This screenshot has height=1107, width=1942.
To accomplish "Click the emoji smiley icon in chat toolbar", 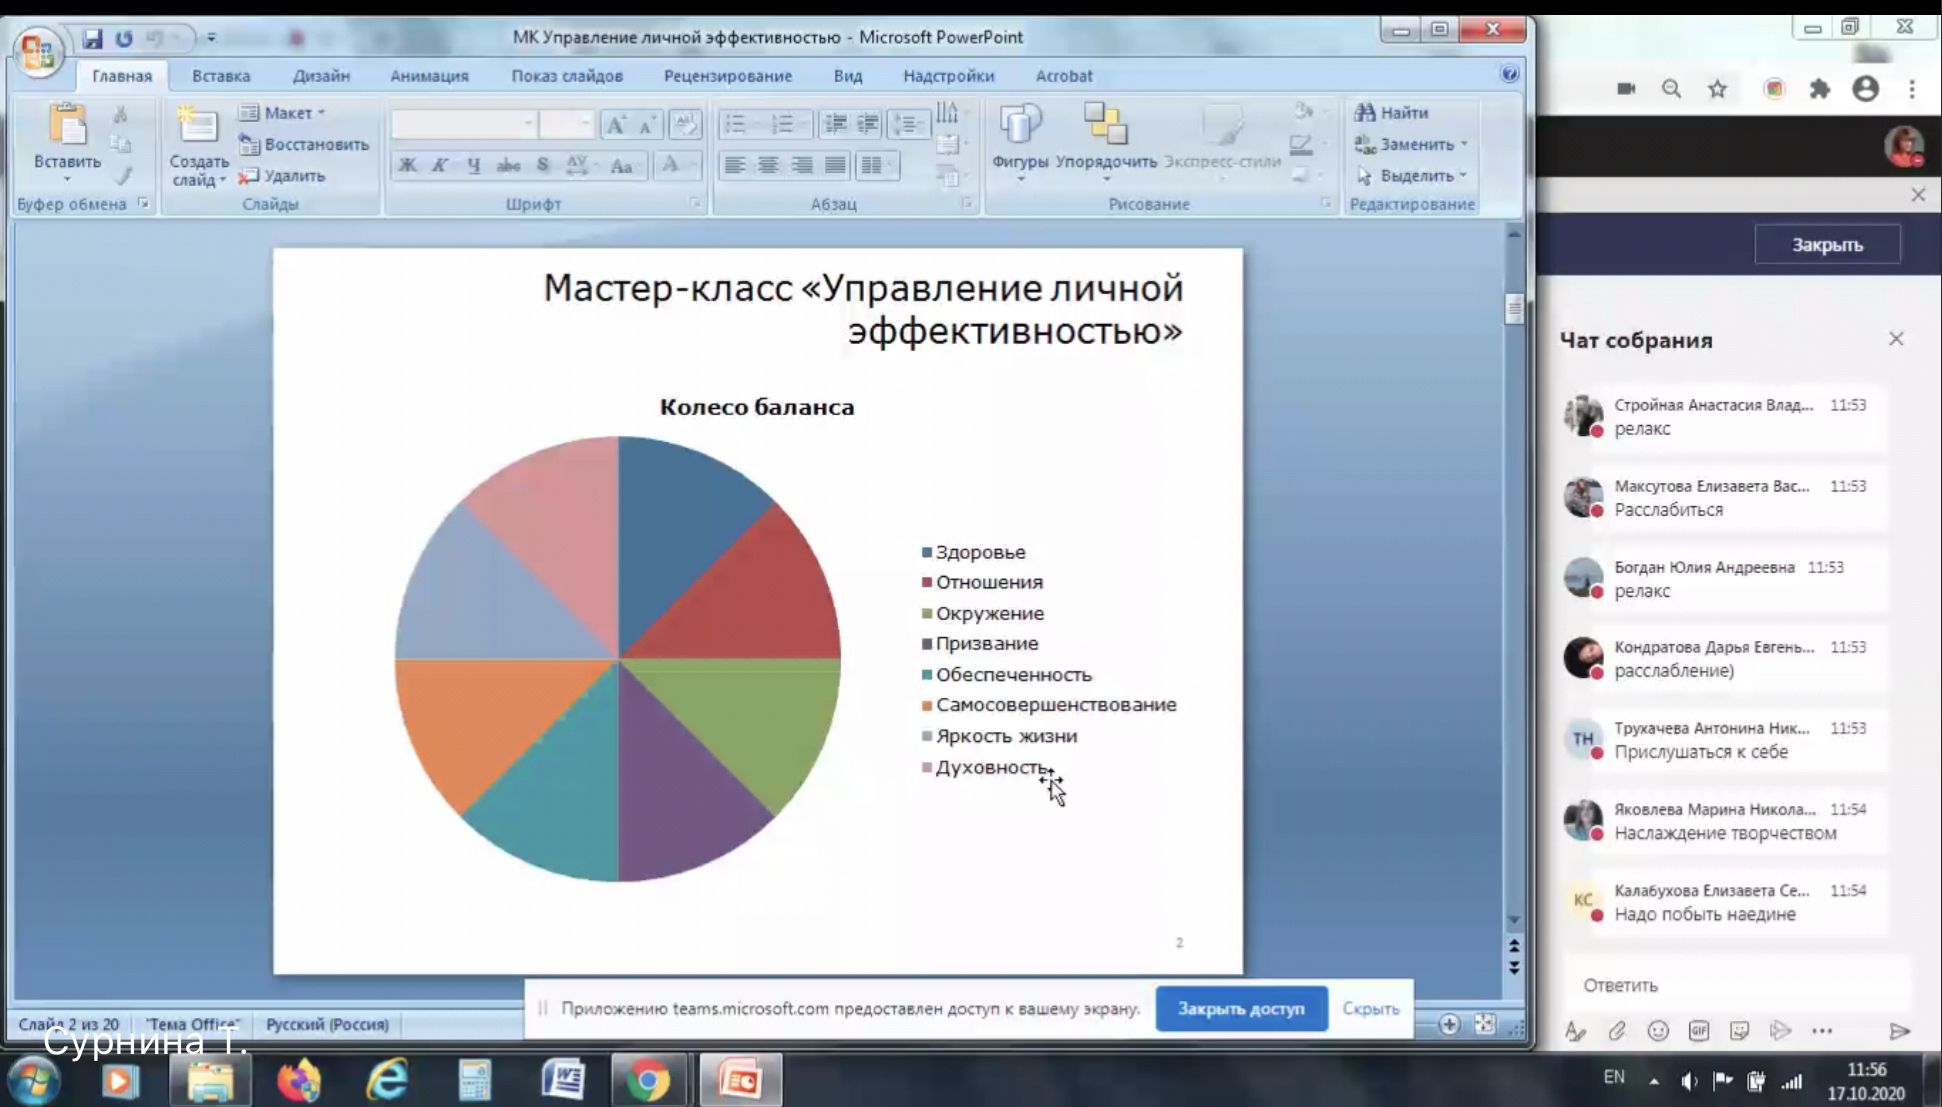I will (x=1657, y=1031).
